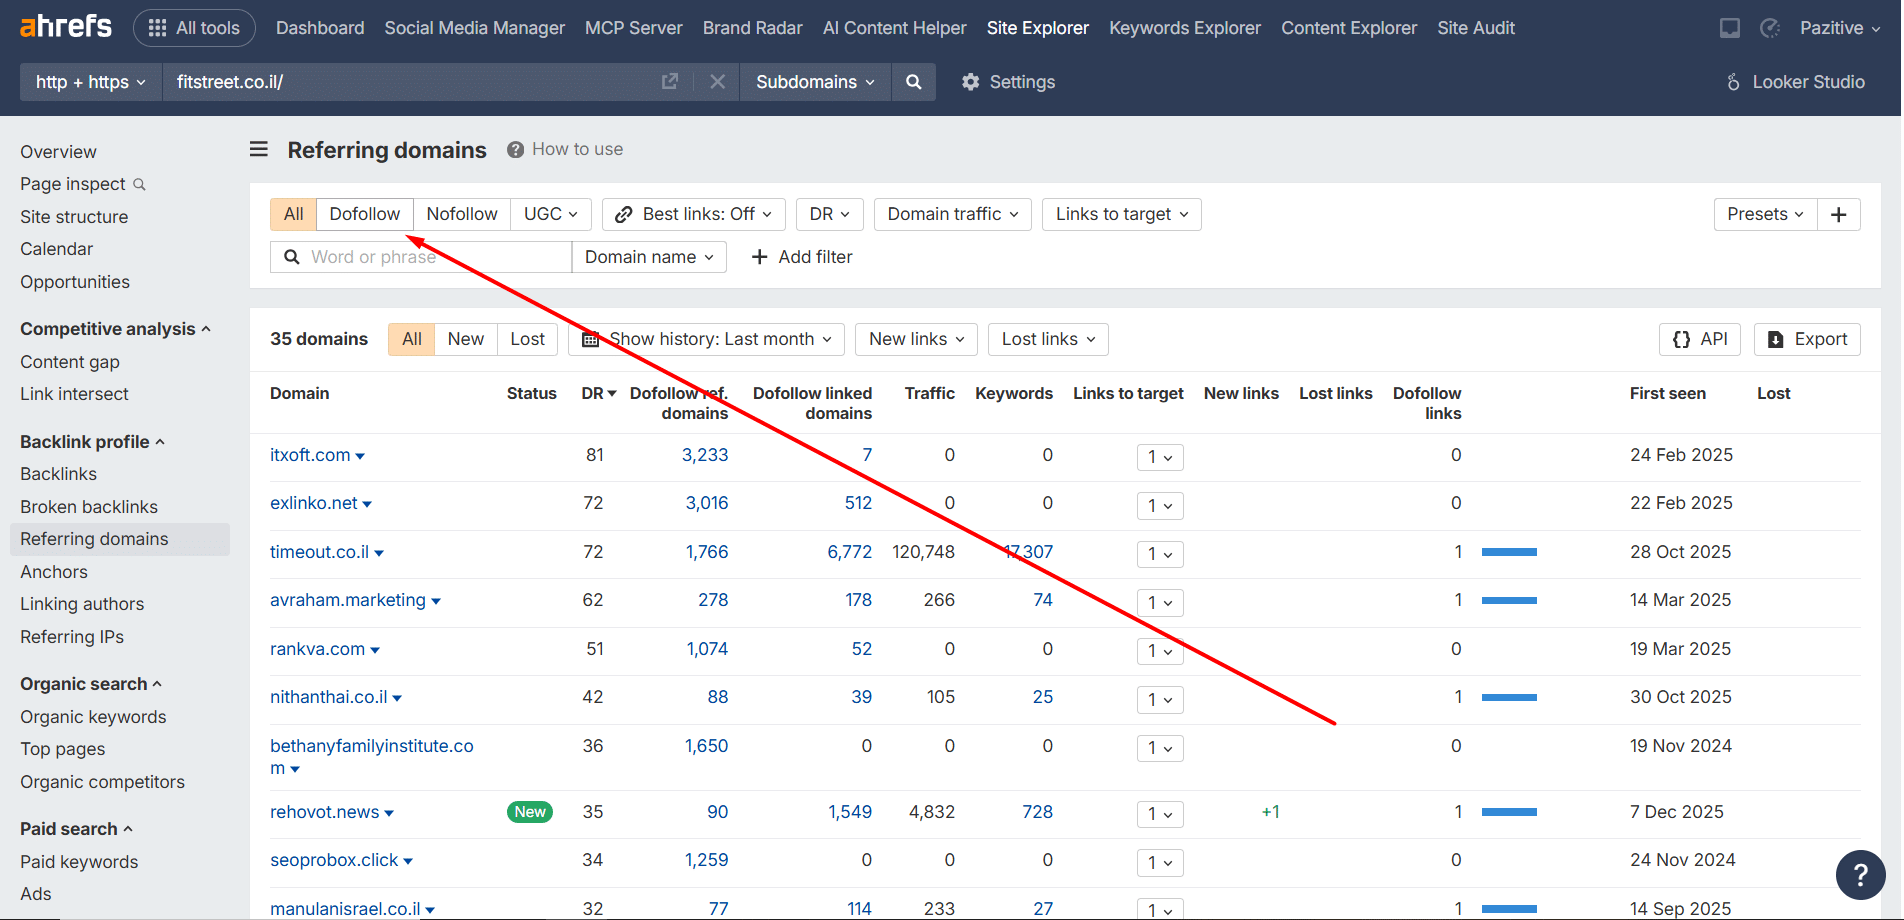The width and height of the screenshot is (1904, 920).
Task: Open the Best links: Off dropdown
Action: coord(694,214)
